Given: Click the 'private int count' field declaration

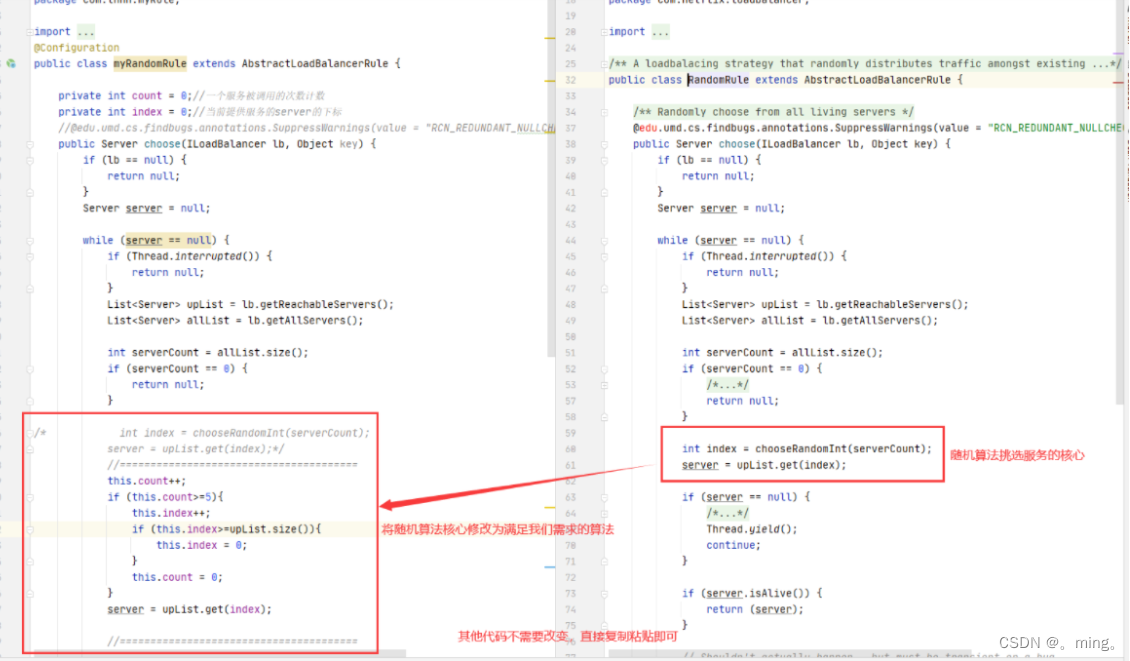Looking at the screenshot, I should (x=125, y=96).
